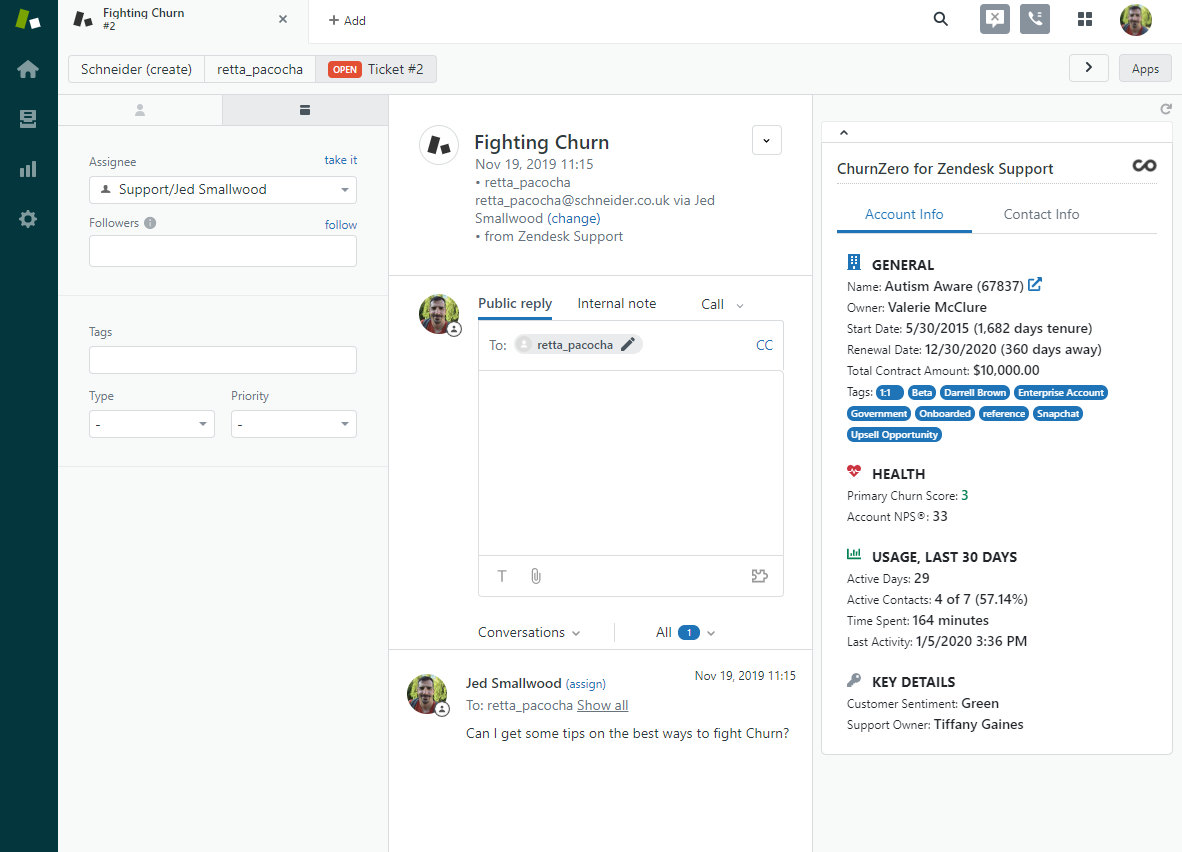Edit recipient retta_pacocha pencil icon

pos(628,345)
